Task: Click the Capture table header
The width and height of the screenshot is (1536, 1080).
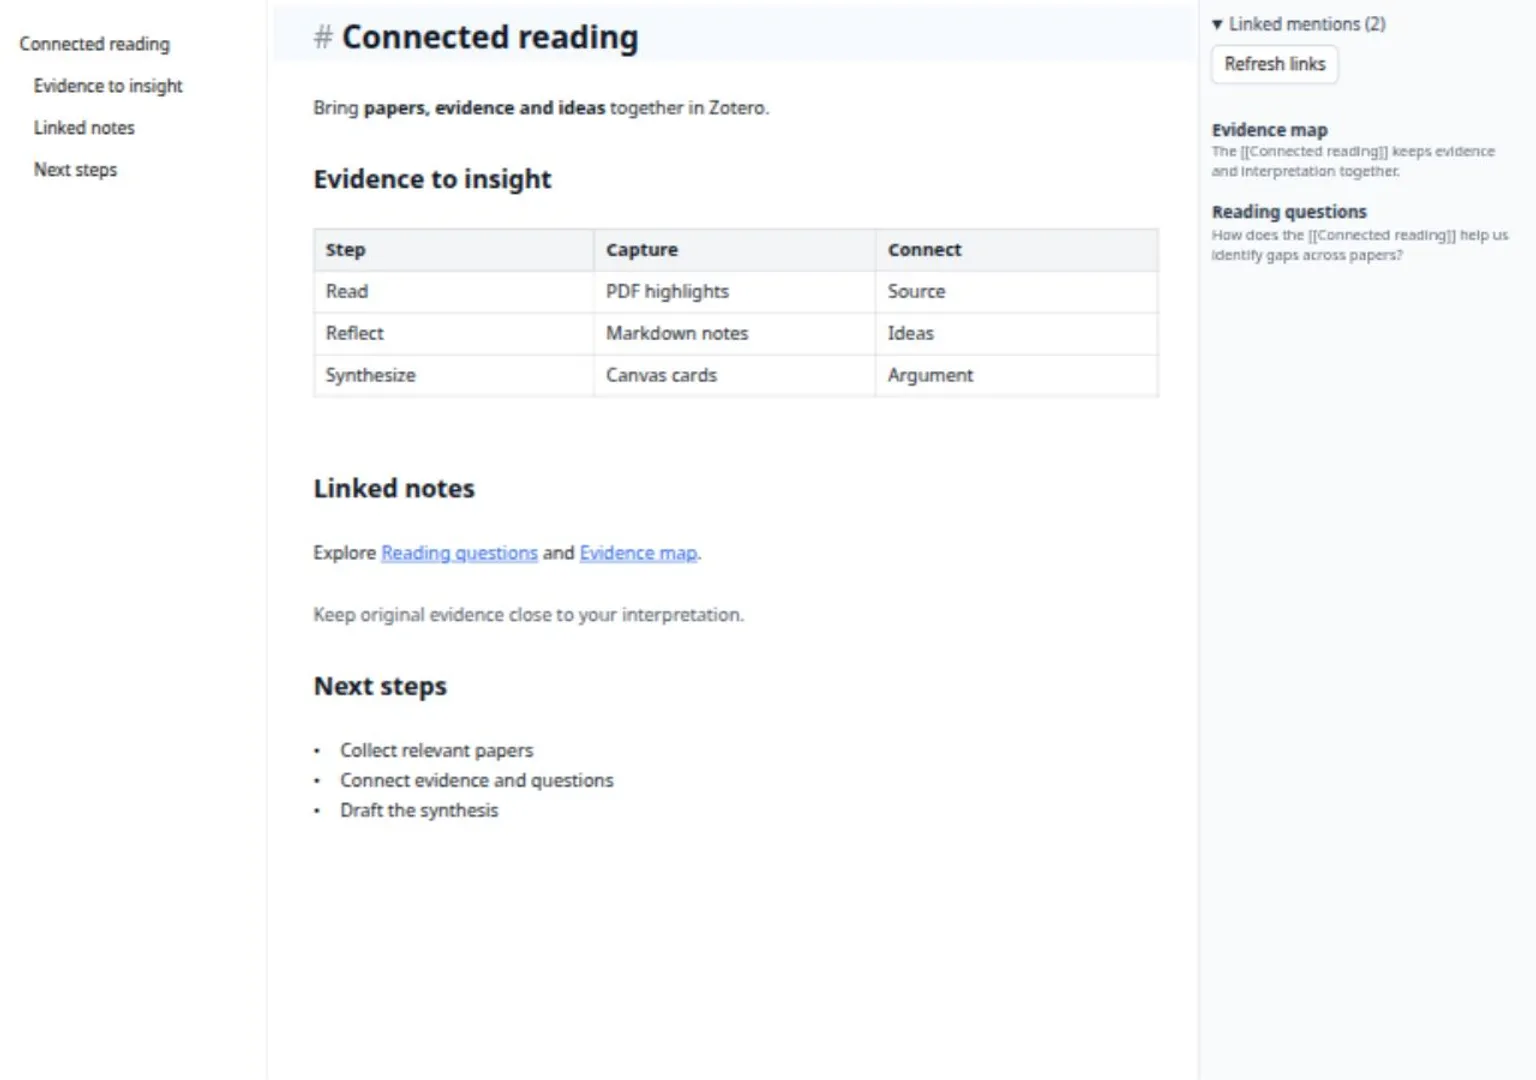Action: click(734, 250)
